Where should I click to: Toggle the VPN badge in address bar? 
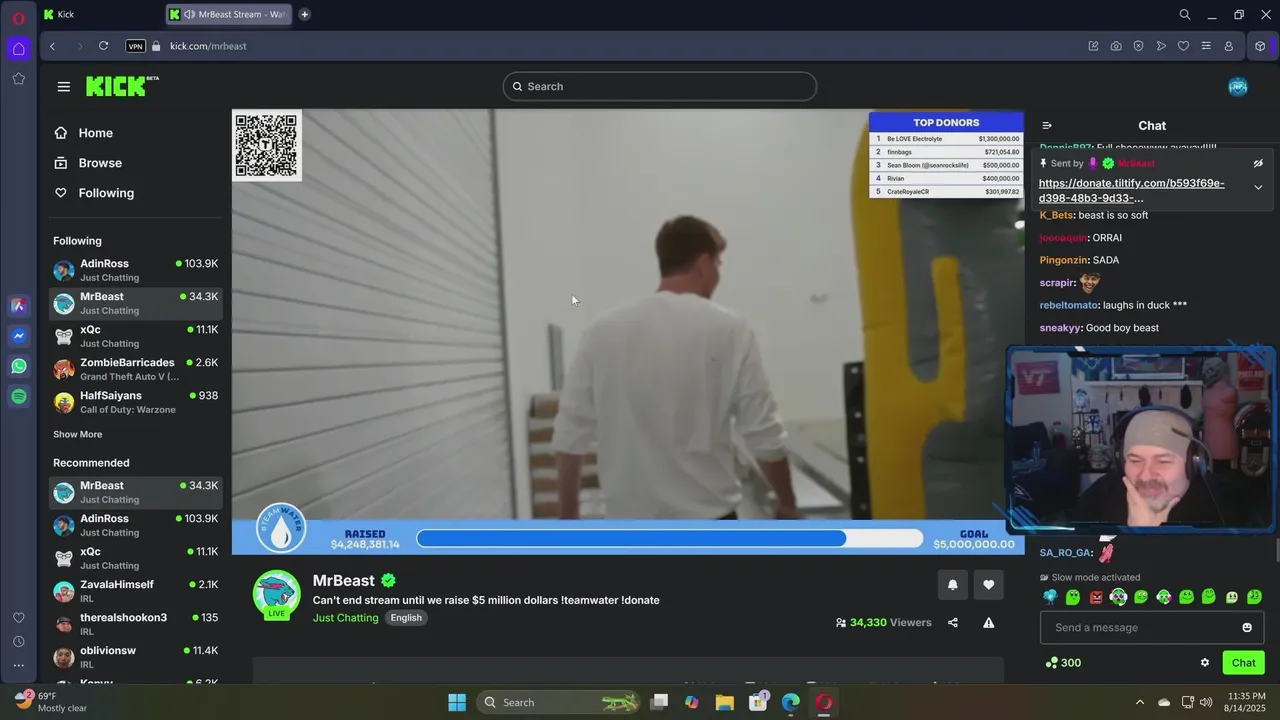pyautogui.click(x=135, y=46)
